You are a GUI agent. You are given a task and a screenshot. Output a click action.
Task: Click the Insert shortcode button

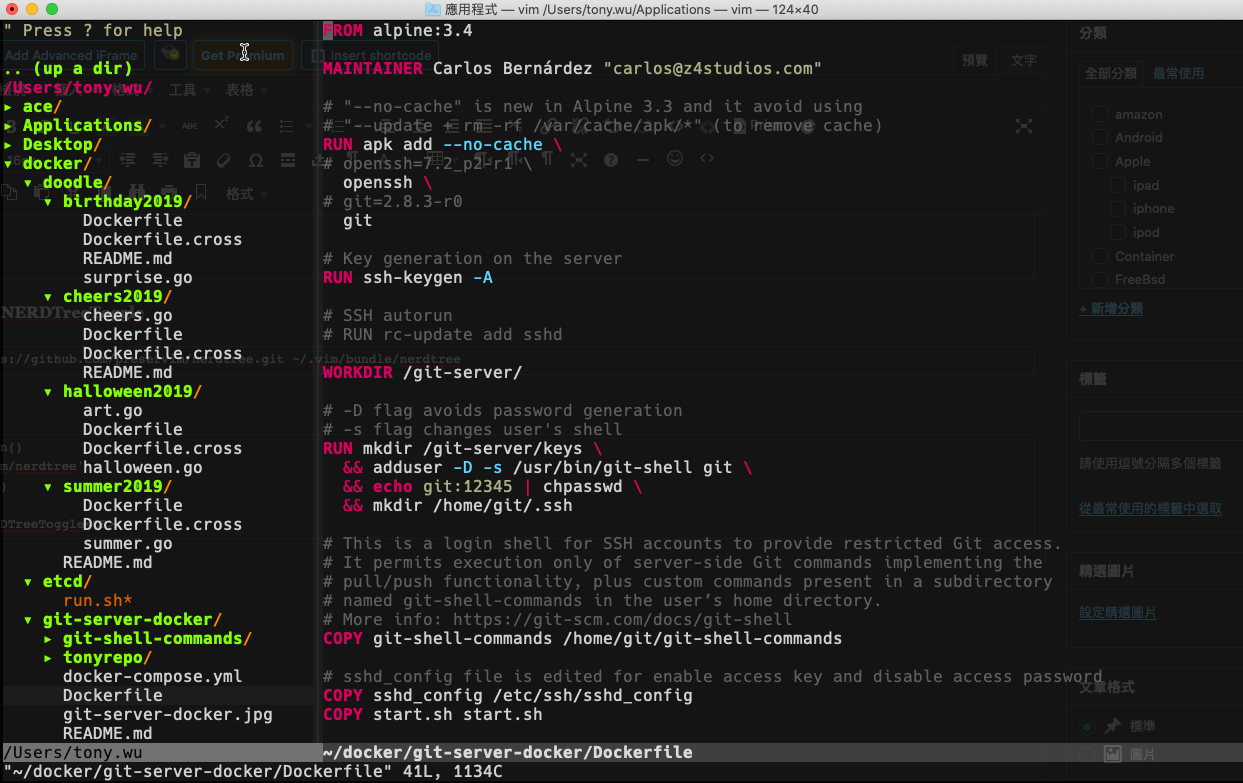371,56
